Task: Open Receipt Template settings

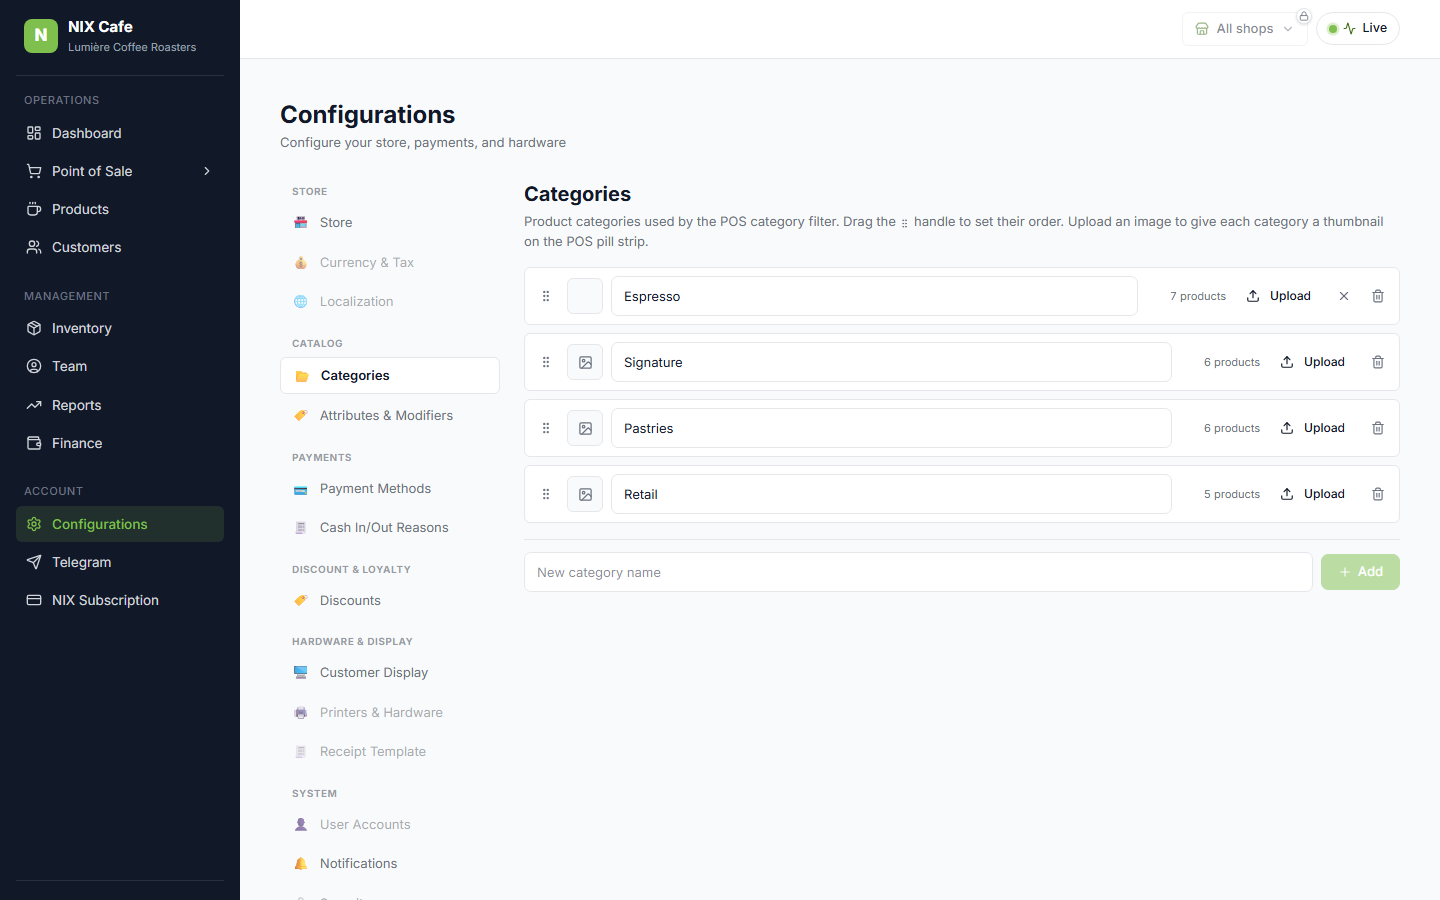Action: (390, 751)
